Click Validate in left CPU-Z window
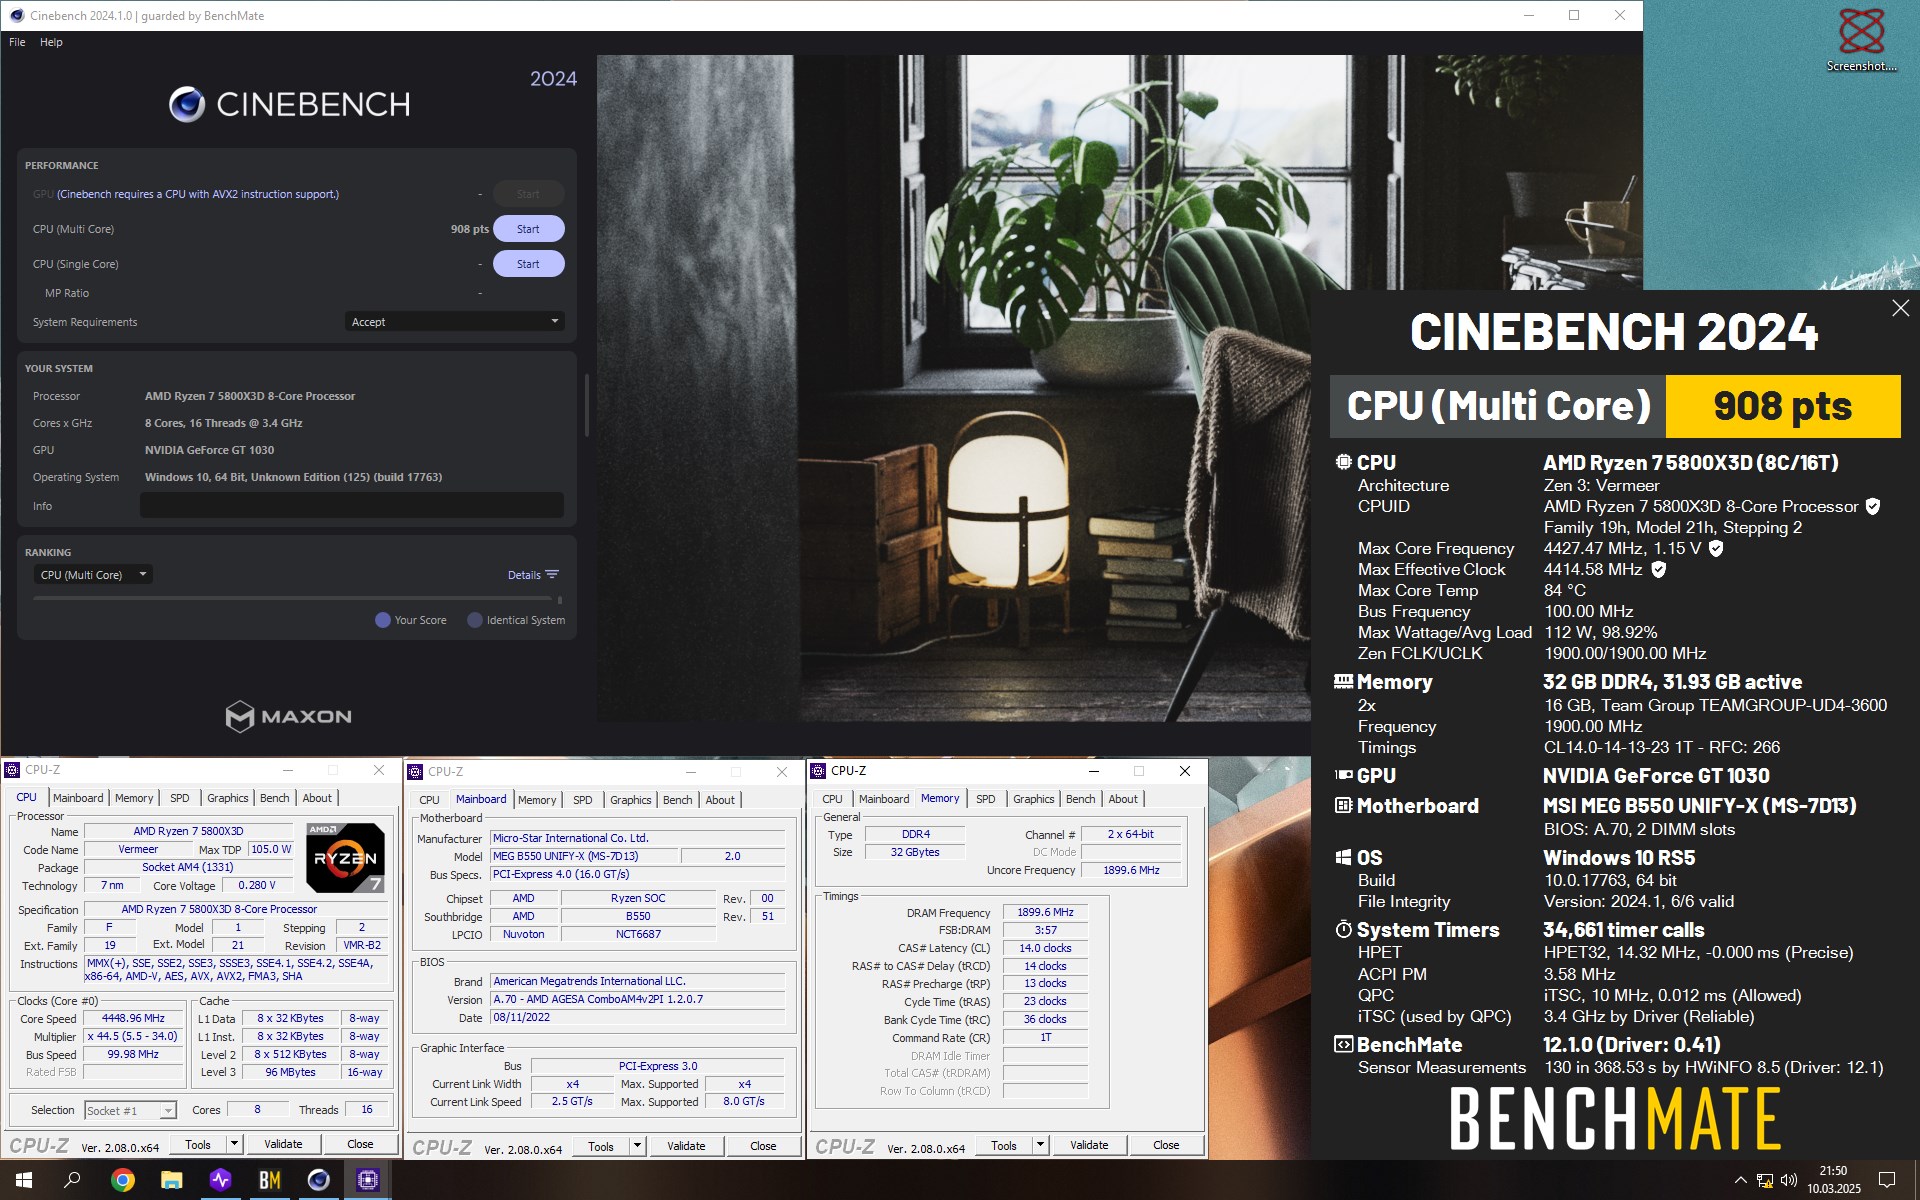This screenshot has width=1920, height=1200. (283, 1144)
